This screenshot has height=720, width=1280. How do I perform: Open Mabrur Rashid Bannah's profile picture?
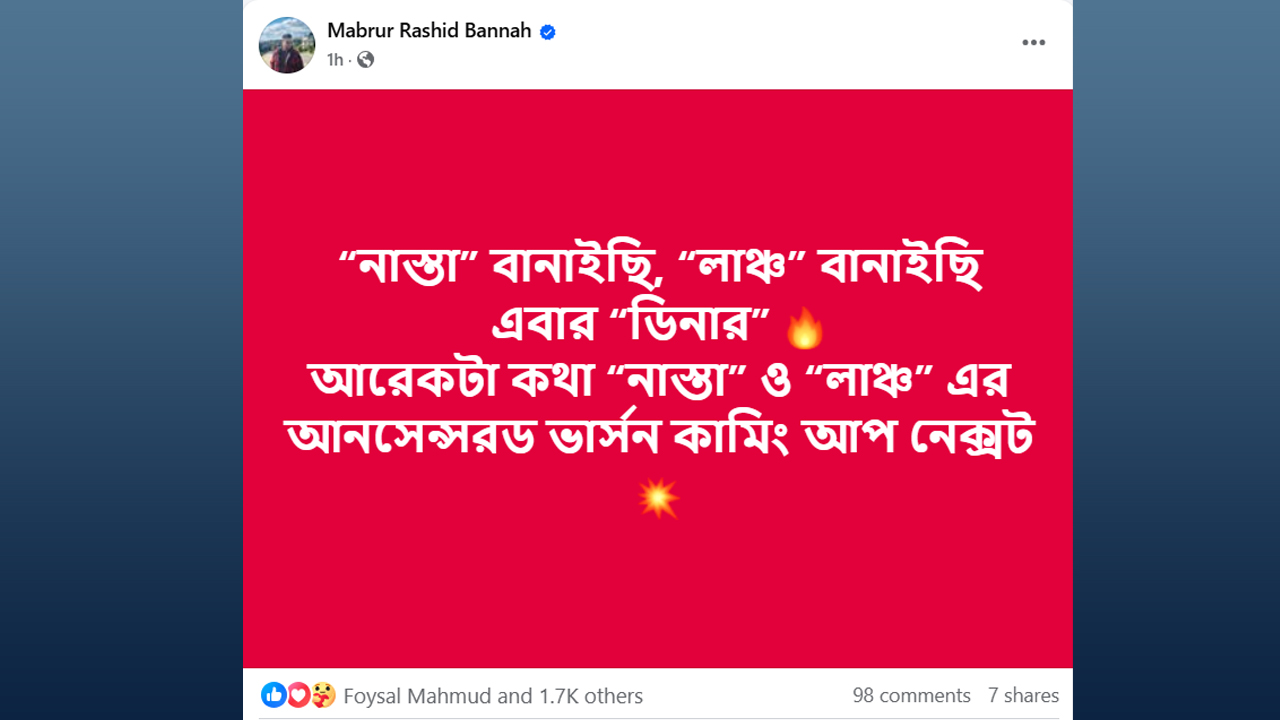287,45
